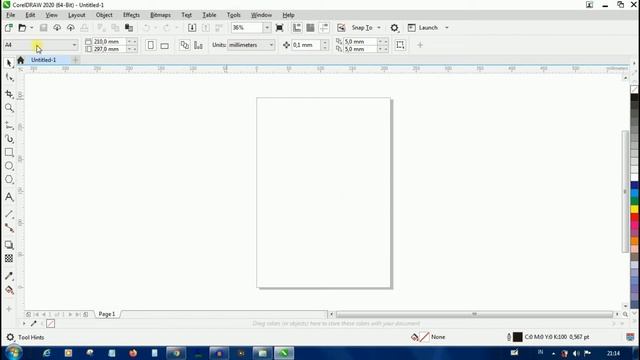Select the Parallel Dimension tool
Screen dimensions: 640x360
pos(9,214)
